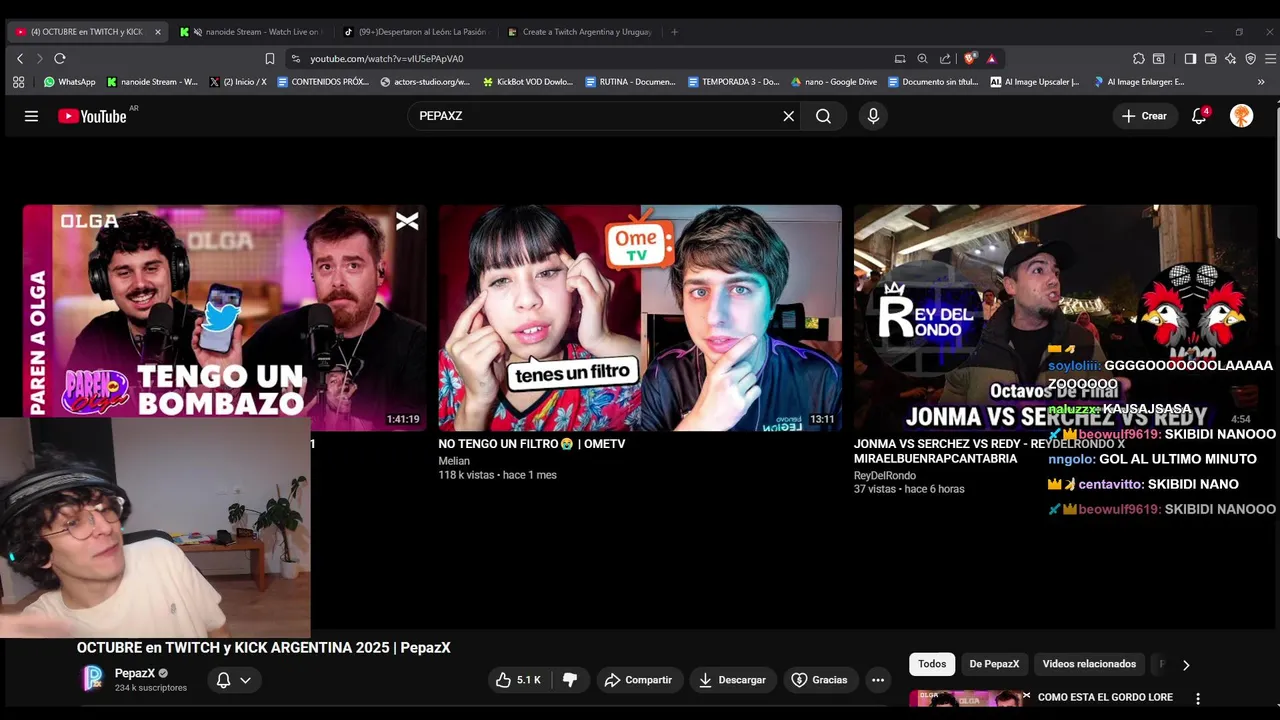Share this page via the share icon
This screenshot has height=720, width=1280.
tap(945, 59)
